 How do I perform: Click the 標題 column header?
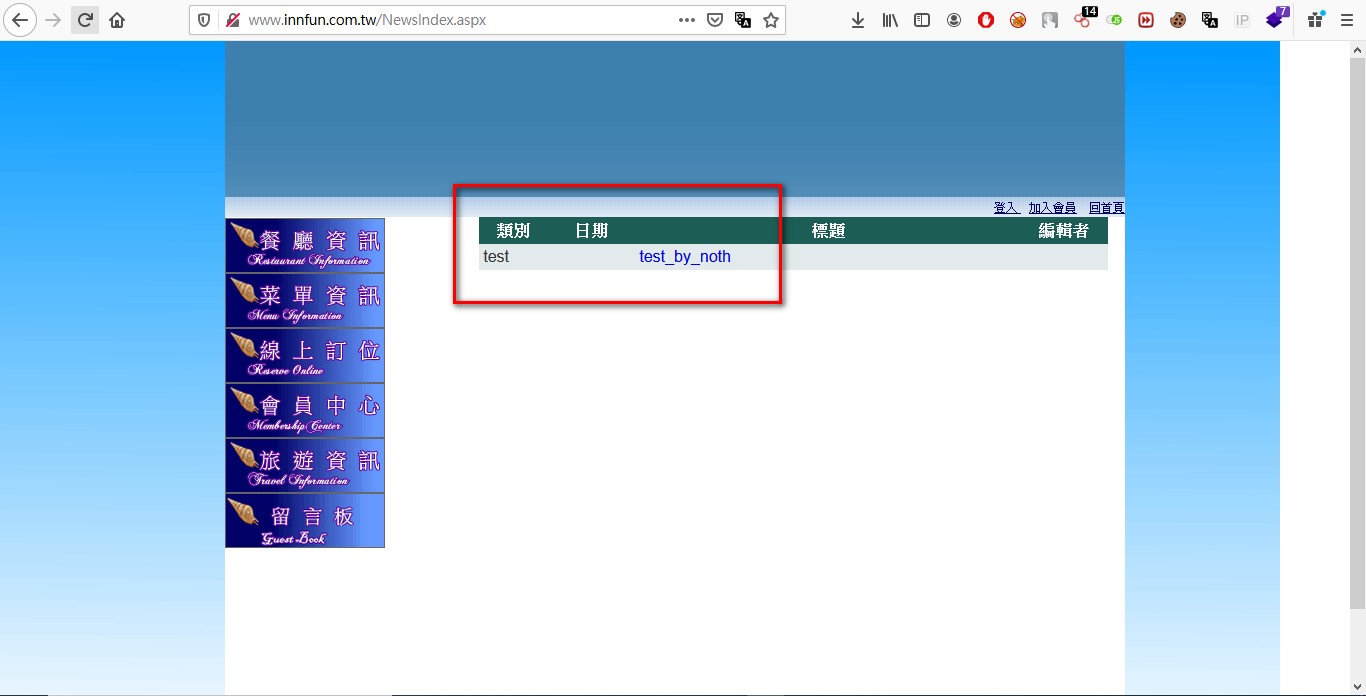click(829, 231)
